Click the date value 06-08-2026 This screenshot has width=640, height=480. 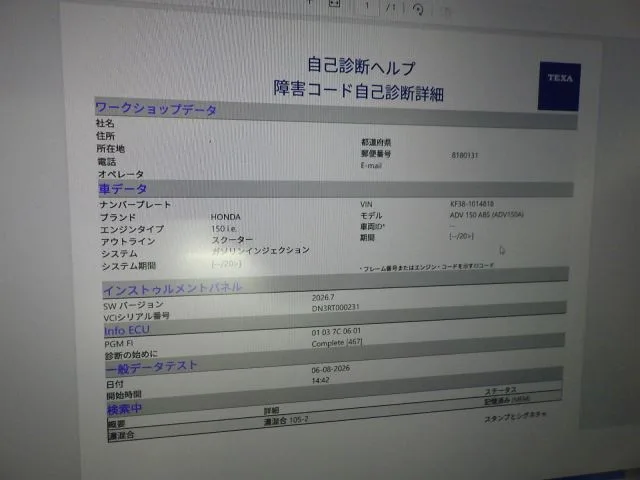click(x=331, y=369)
